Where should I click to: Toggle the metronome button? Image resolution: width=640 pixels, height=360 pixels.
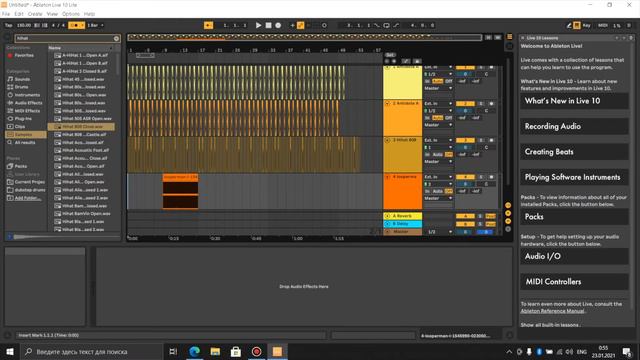[x=76, y=25]
